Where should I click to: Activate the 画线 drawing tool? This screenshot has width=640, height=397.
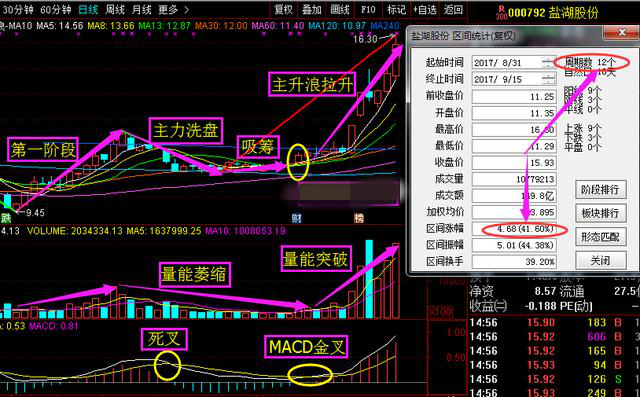click(x=340, y=9)
